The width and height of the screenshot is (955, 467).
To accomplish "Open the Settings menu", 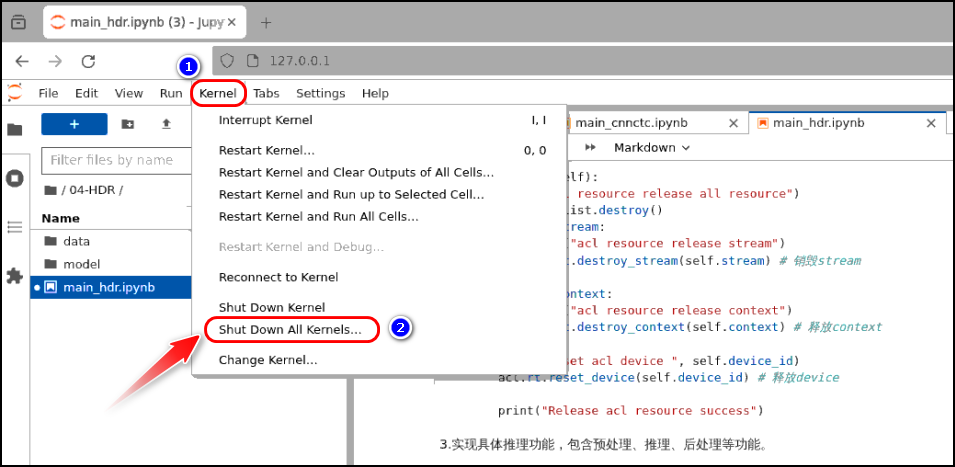I will tap(320, 93).
